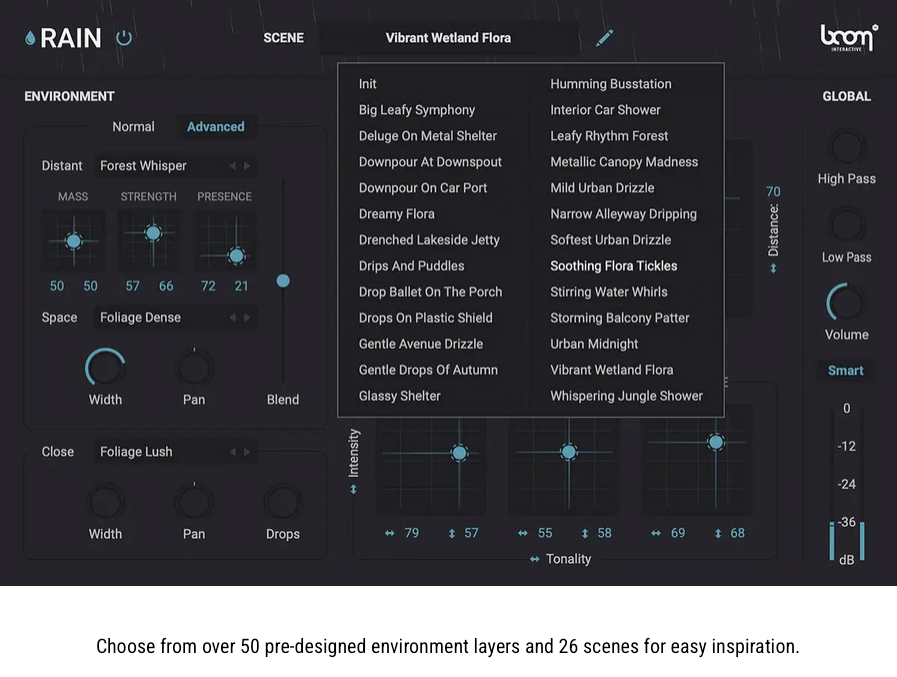
Task: Click the Close layer Drops knob
Action: [283, 502]
